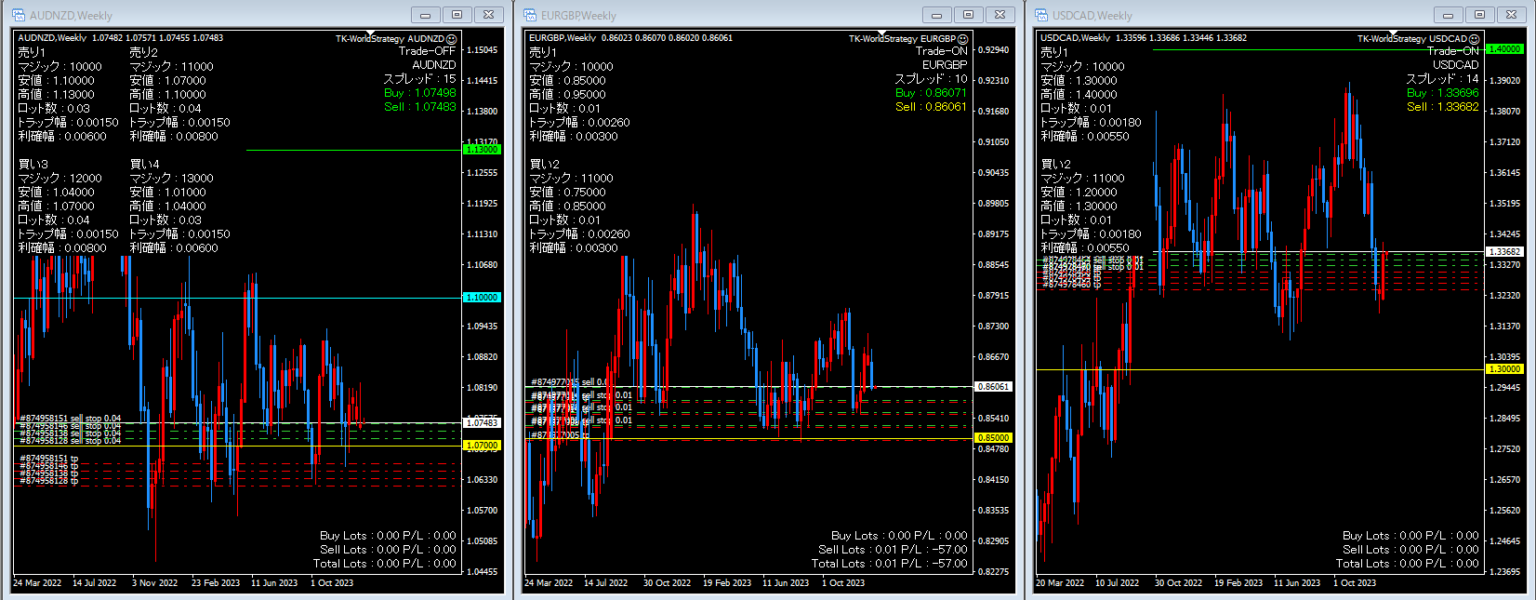
Task: Minimize the EURGBP Weekly chart window
Action: [937, 15]
